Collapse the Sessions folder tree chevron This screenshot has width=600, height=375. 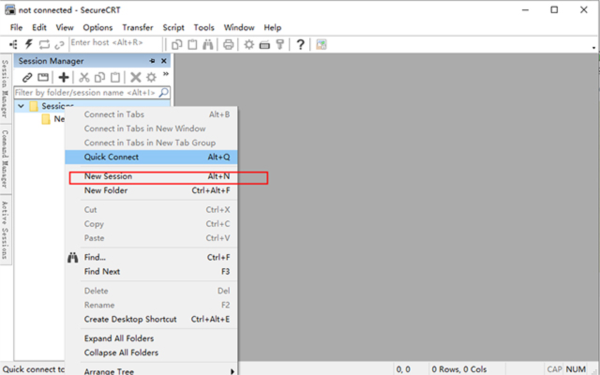pos(21,106)
